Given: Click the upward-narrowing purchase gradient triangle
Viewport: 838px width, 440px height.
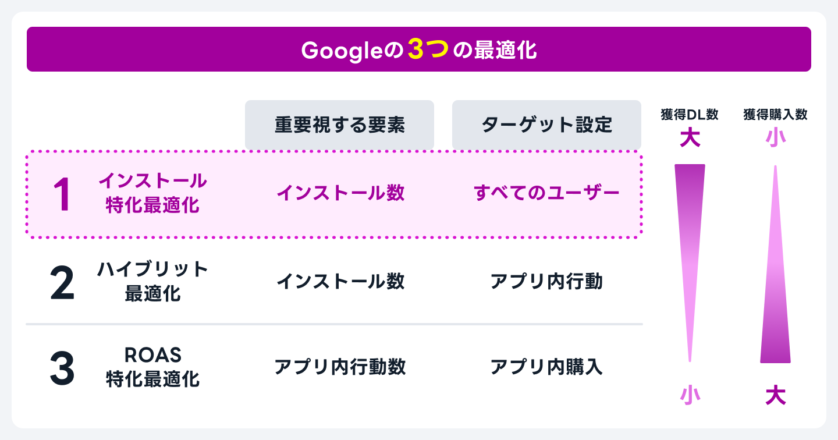Looking at the screenshot, I should pos(775,264).
